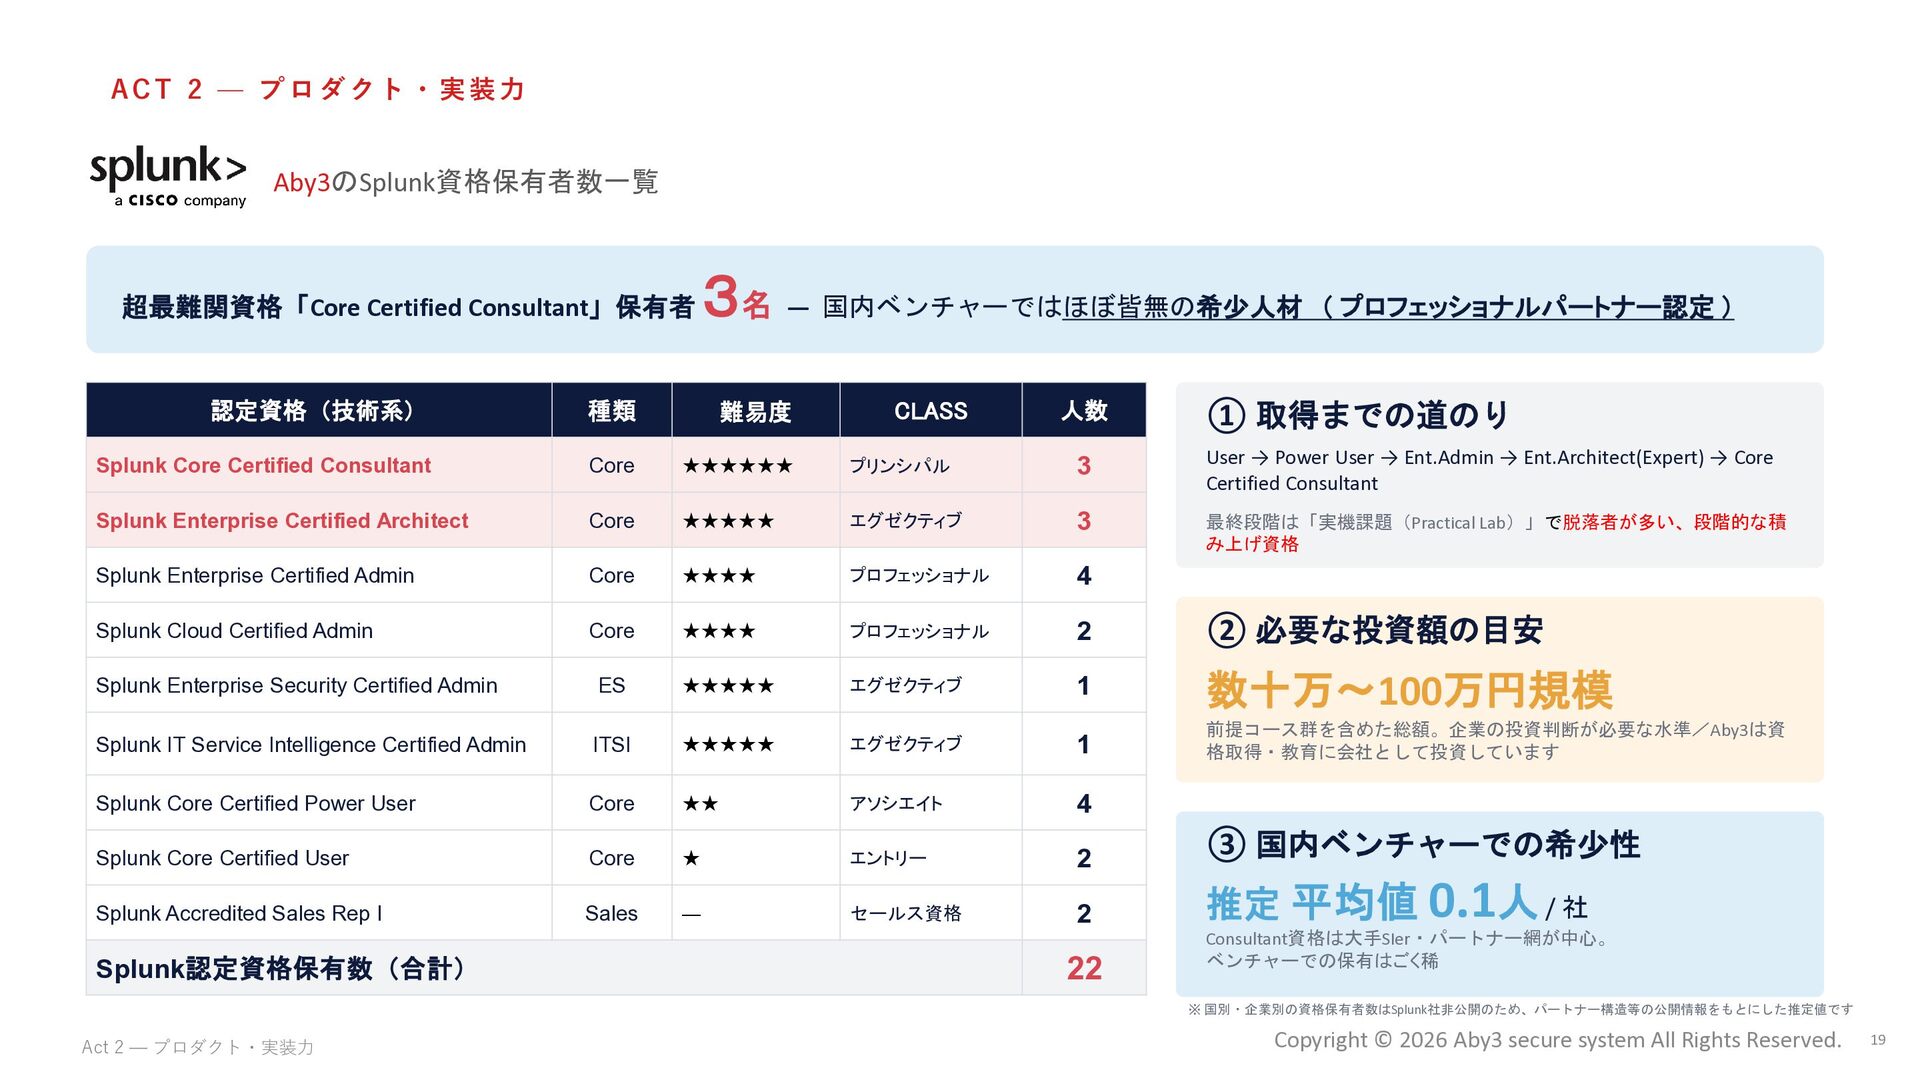
Task: Click the circled 1 icon by 取得までの道のり
Action: (1226, 415)
